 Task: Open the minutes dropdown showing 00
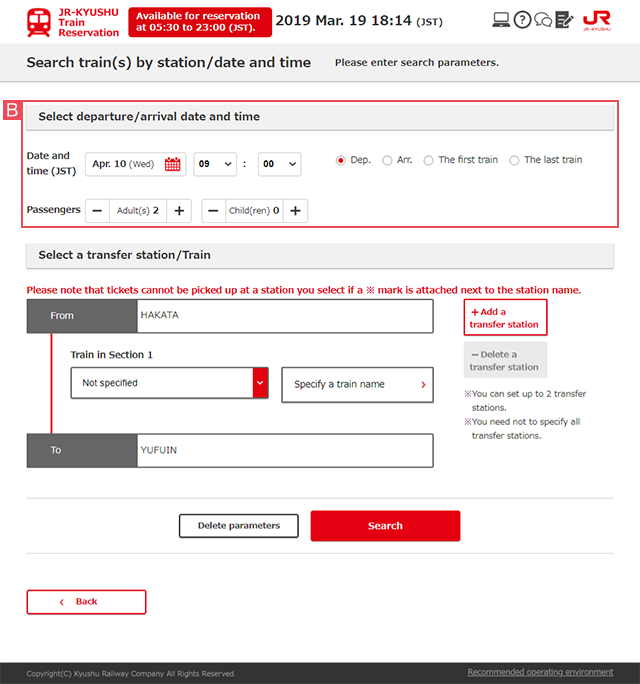[x=279, y=164]
